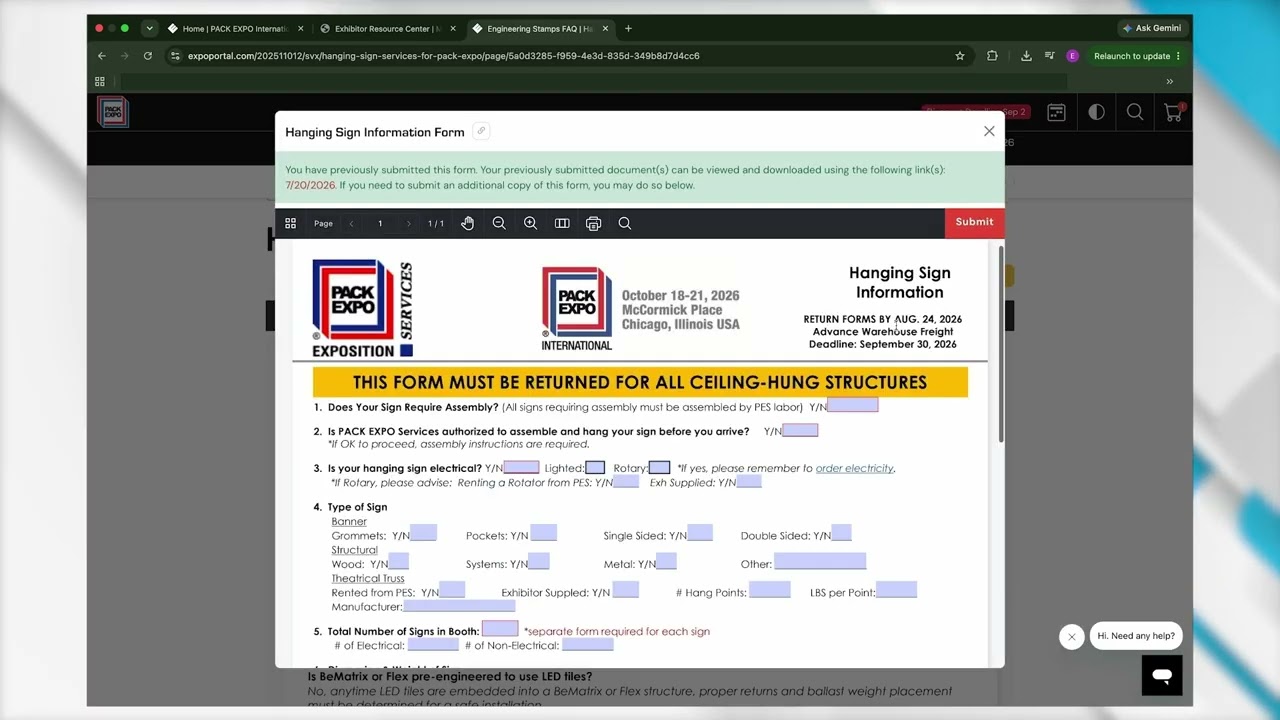The image size is (1280, 720).
Task: Fill in Renting a Rotator from PES field
Action: tap(626, 482)
